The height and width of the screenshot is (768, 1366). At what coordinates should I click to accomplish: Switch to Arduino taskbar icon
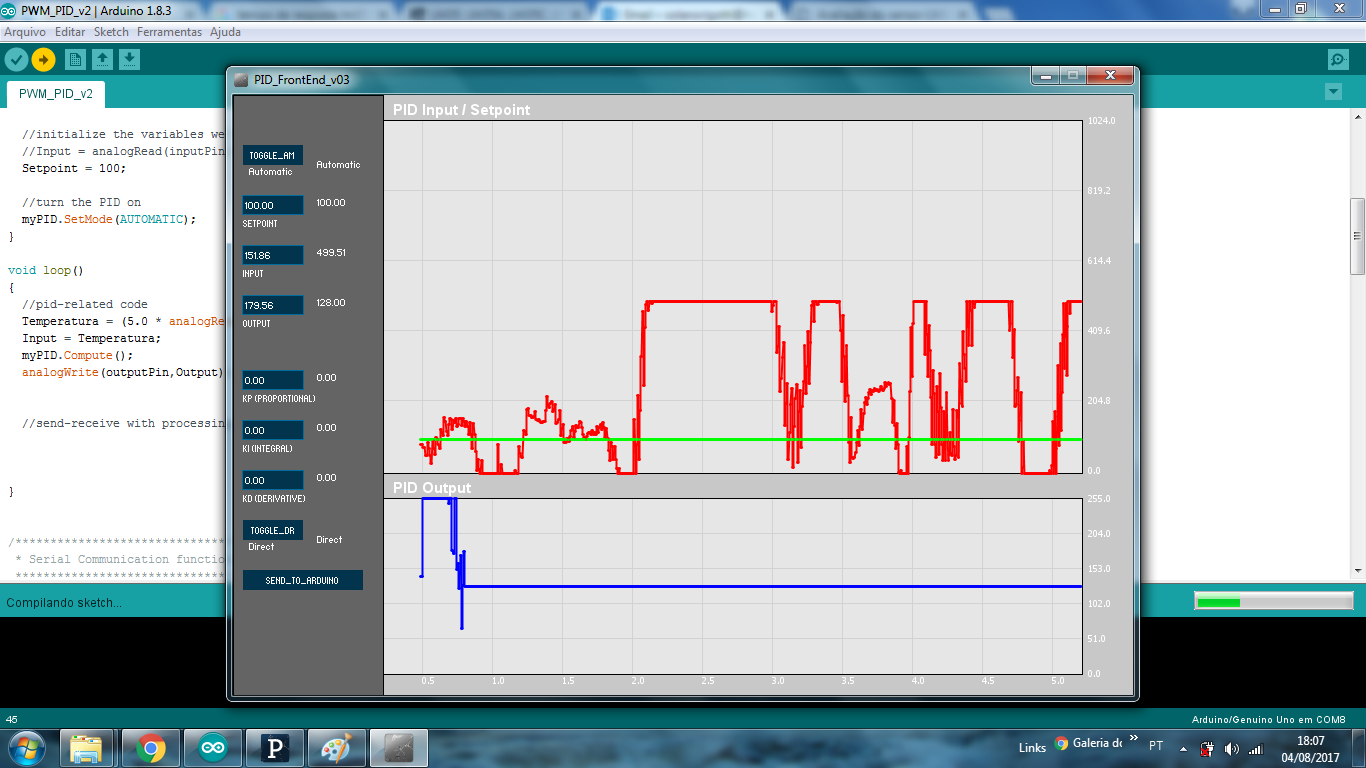click(x=213, y=748)
